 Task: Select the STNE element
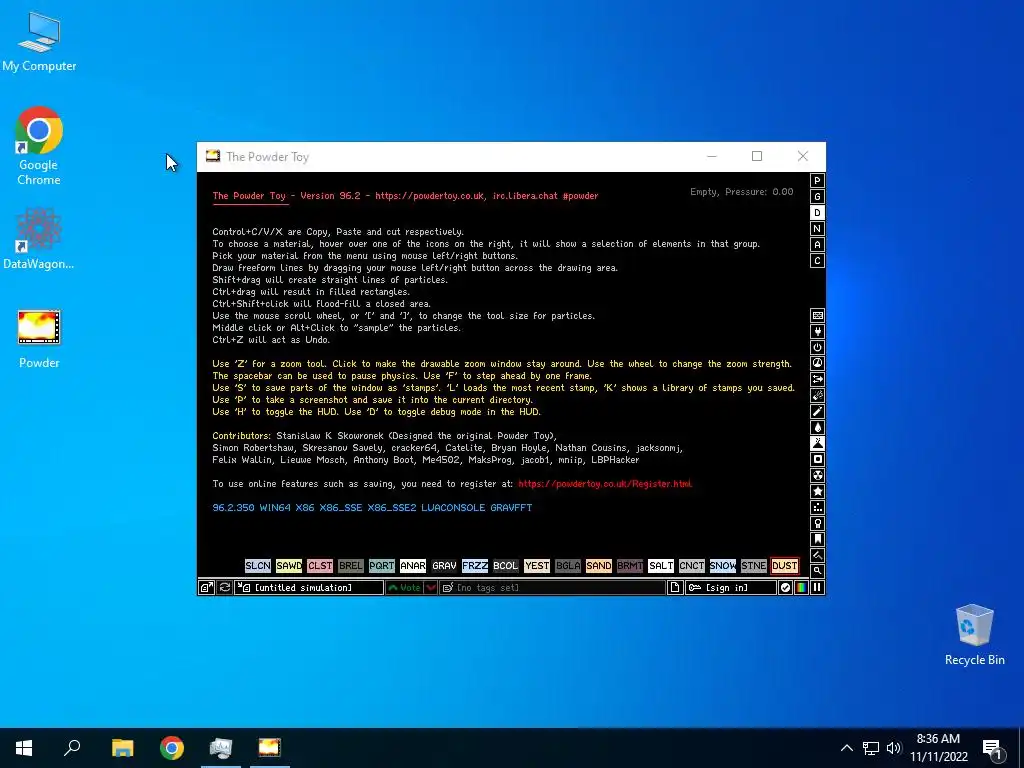pos(754,566)
